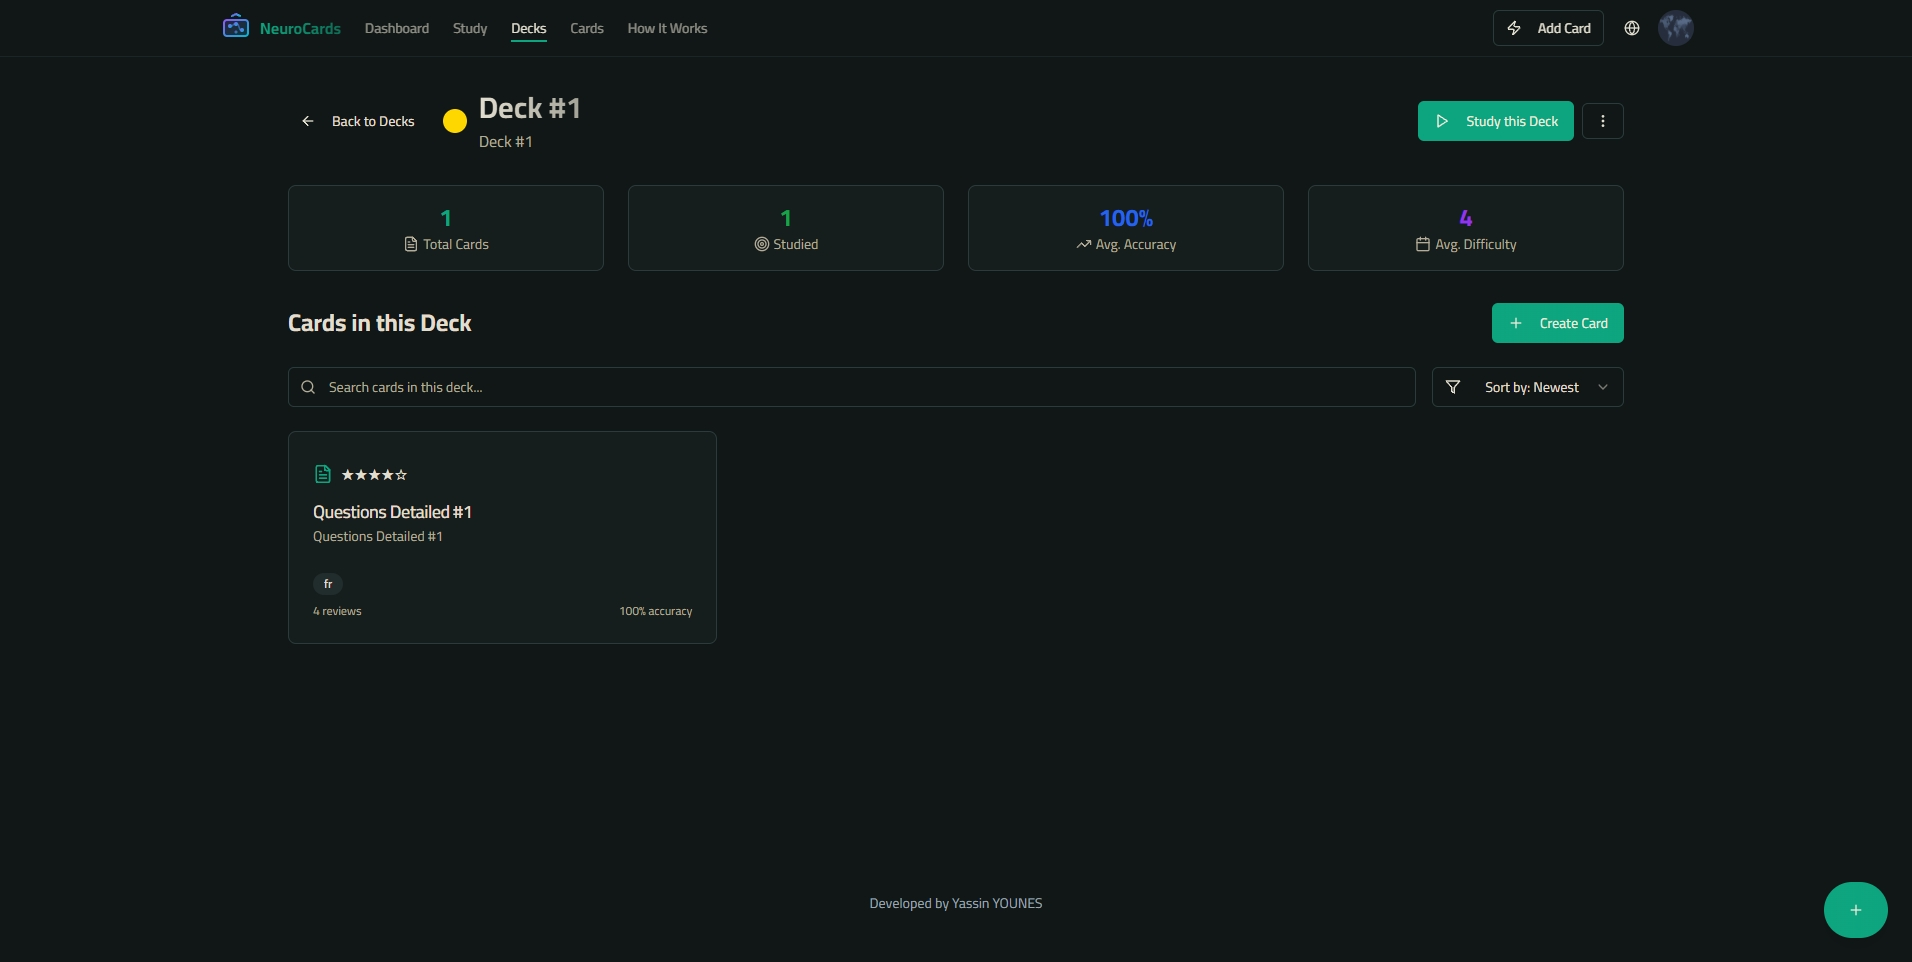Click Developed by Yassin YOUNES footer
Viewport: 1912px width, 962px height.
coord(956,903)
